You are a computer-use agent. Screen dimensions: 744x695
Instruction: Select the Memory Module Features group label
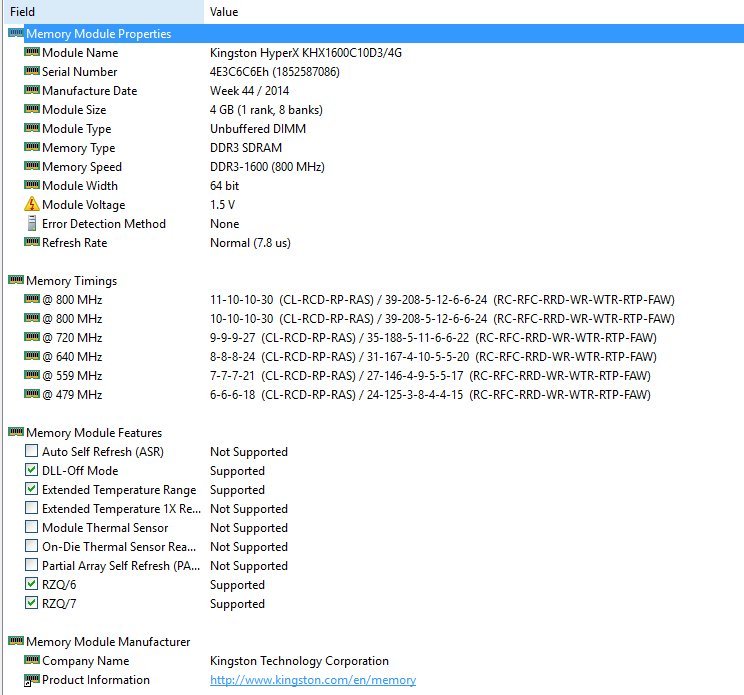click(x=94, y=433)
